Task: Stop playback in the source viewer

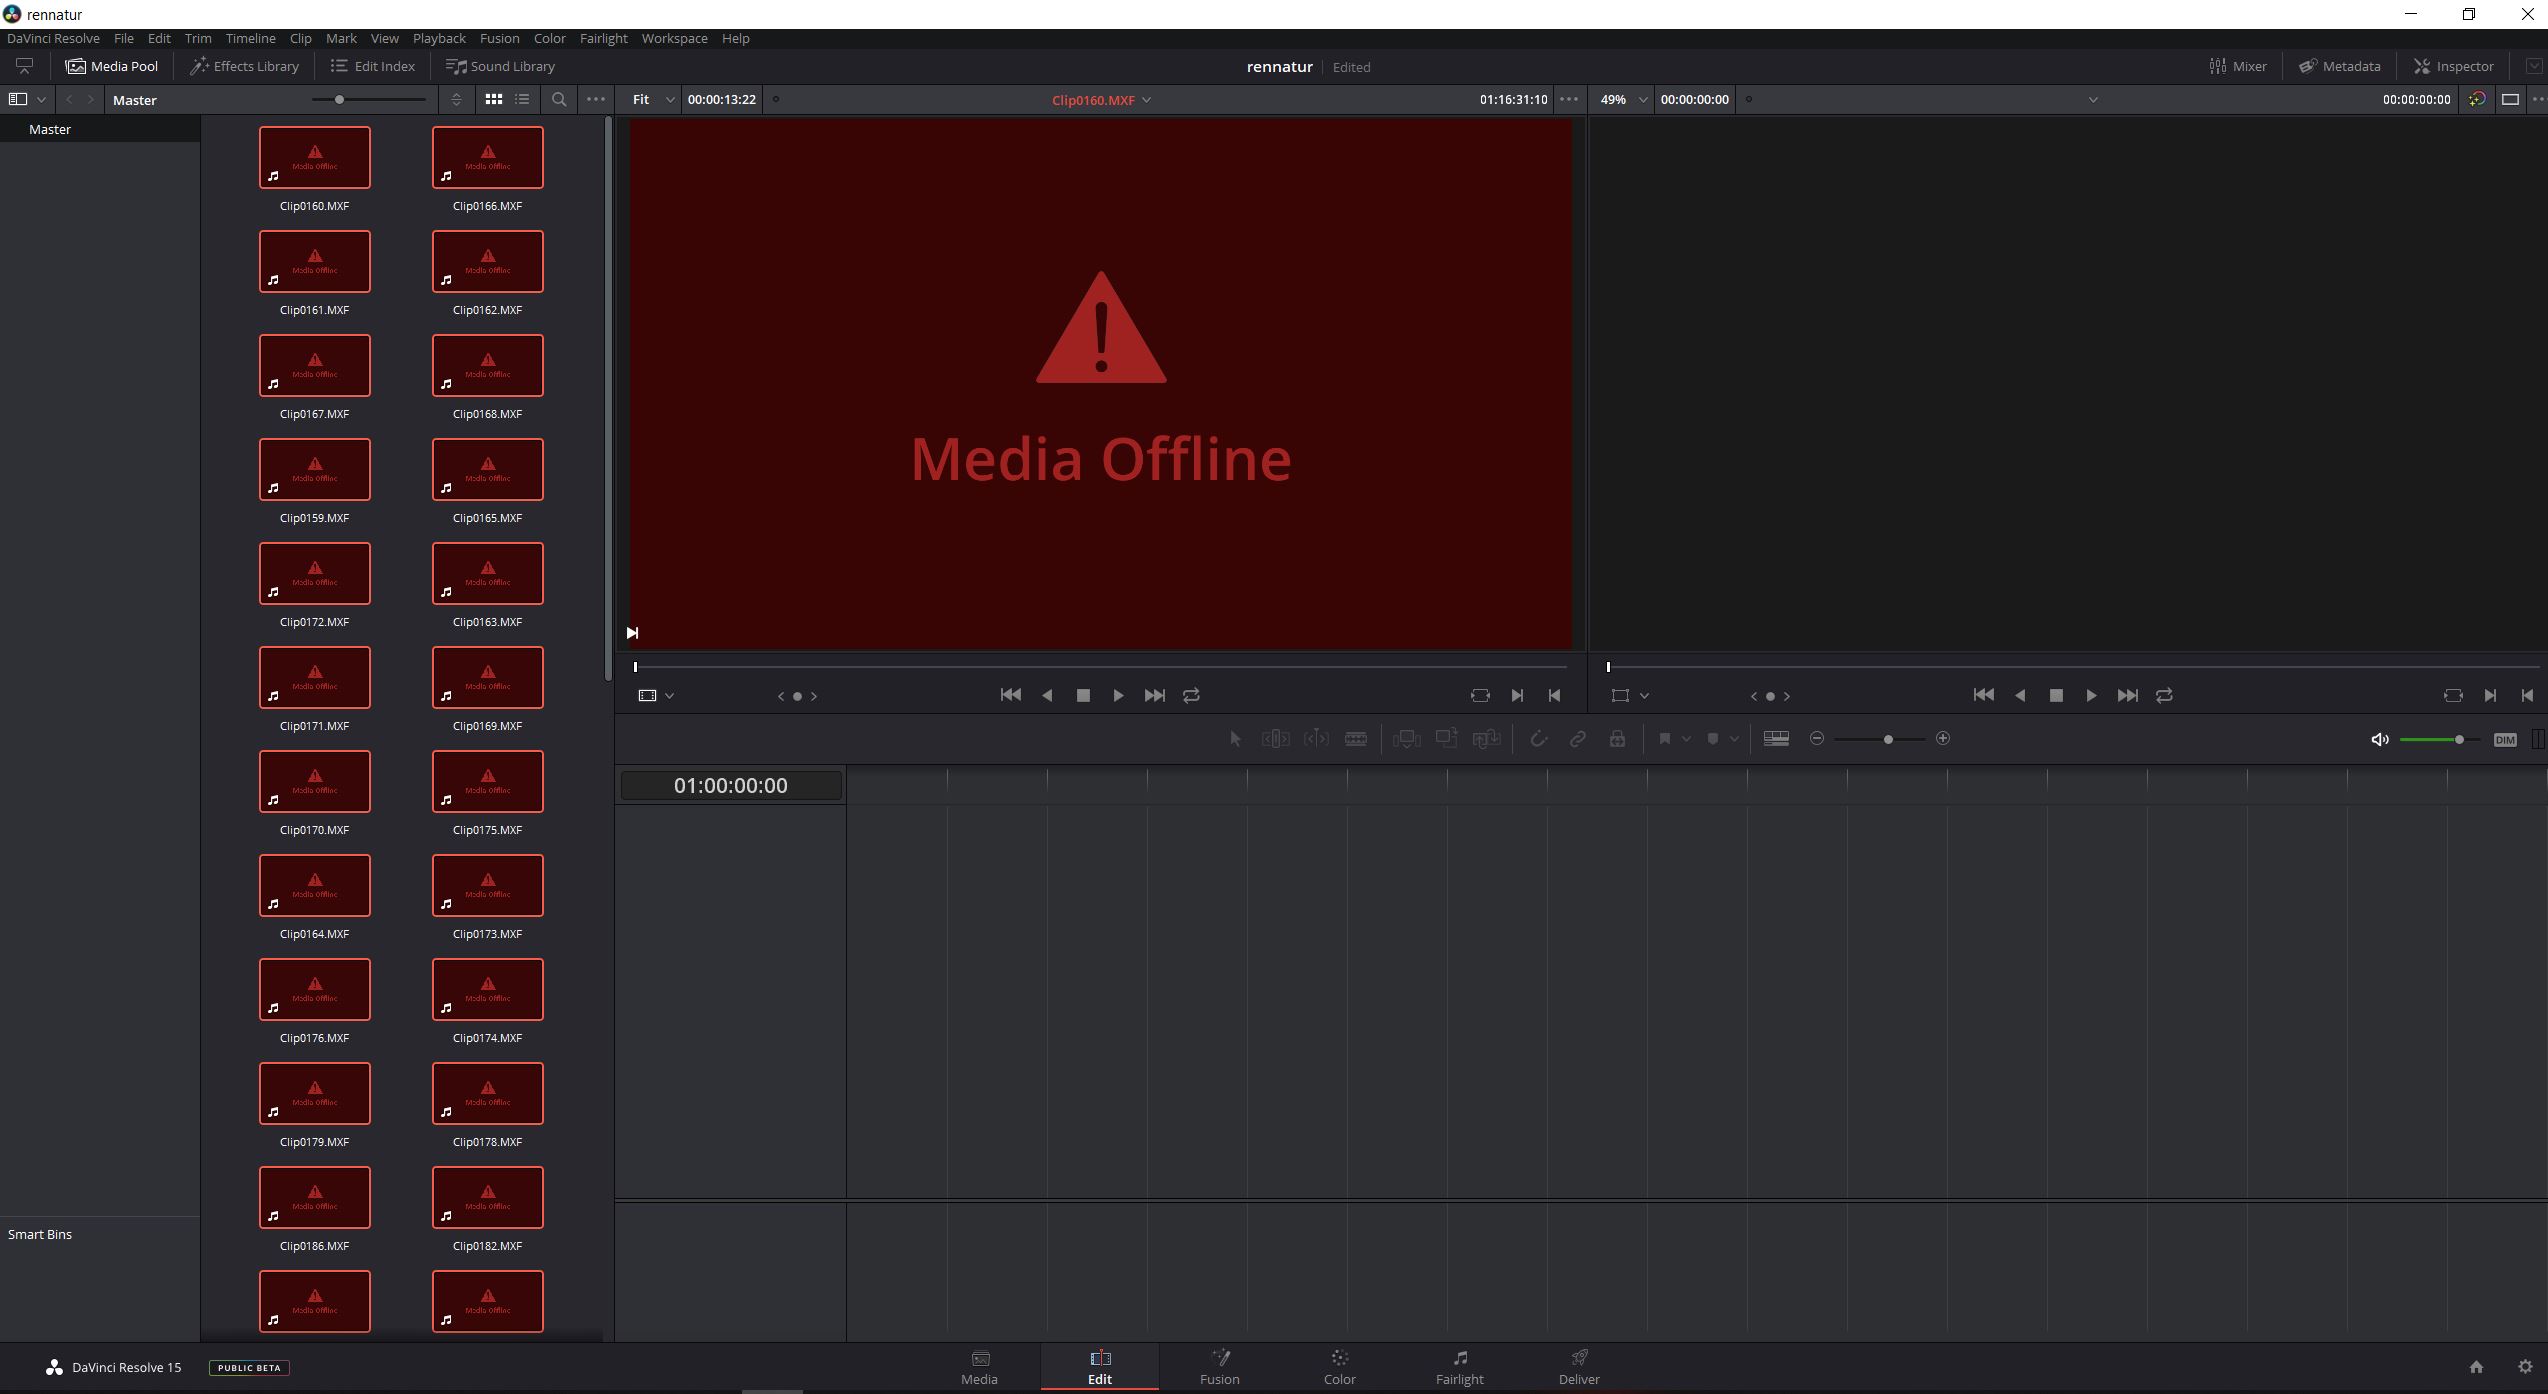Action: point(1082,696)
